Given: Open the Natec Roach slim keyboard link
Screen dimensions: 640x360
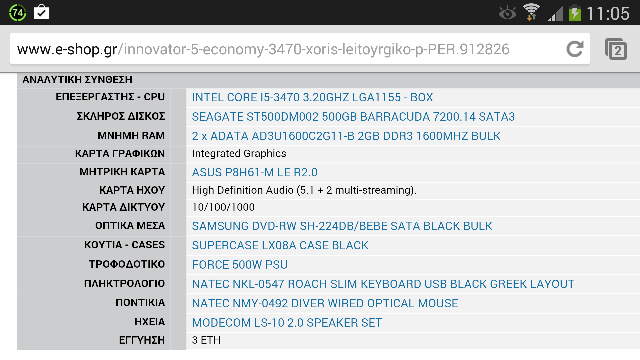Looking at the screenshot, I should coord(383,284).
